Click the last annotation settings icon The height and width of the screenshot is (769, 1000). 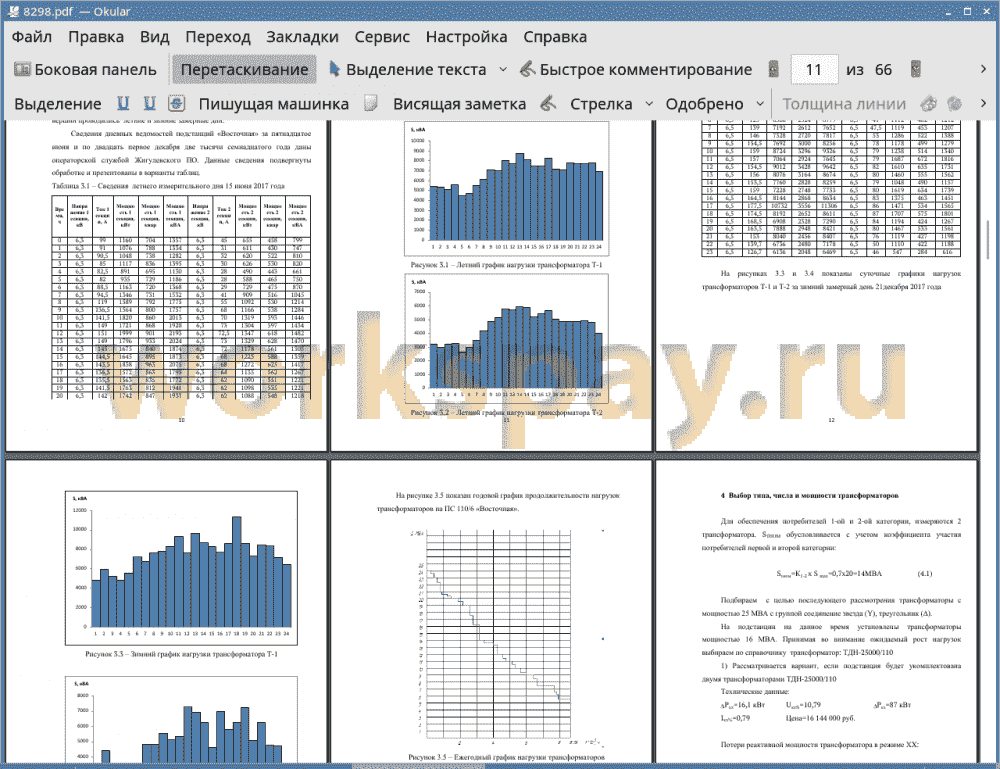[955, 103]
